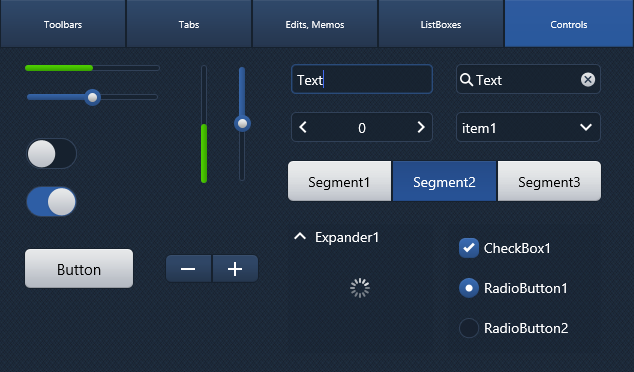Click the plus button
The height and width of the screenshot is (372, 634).
(235, 268)
